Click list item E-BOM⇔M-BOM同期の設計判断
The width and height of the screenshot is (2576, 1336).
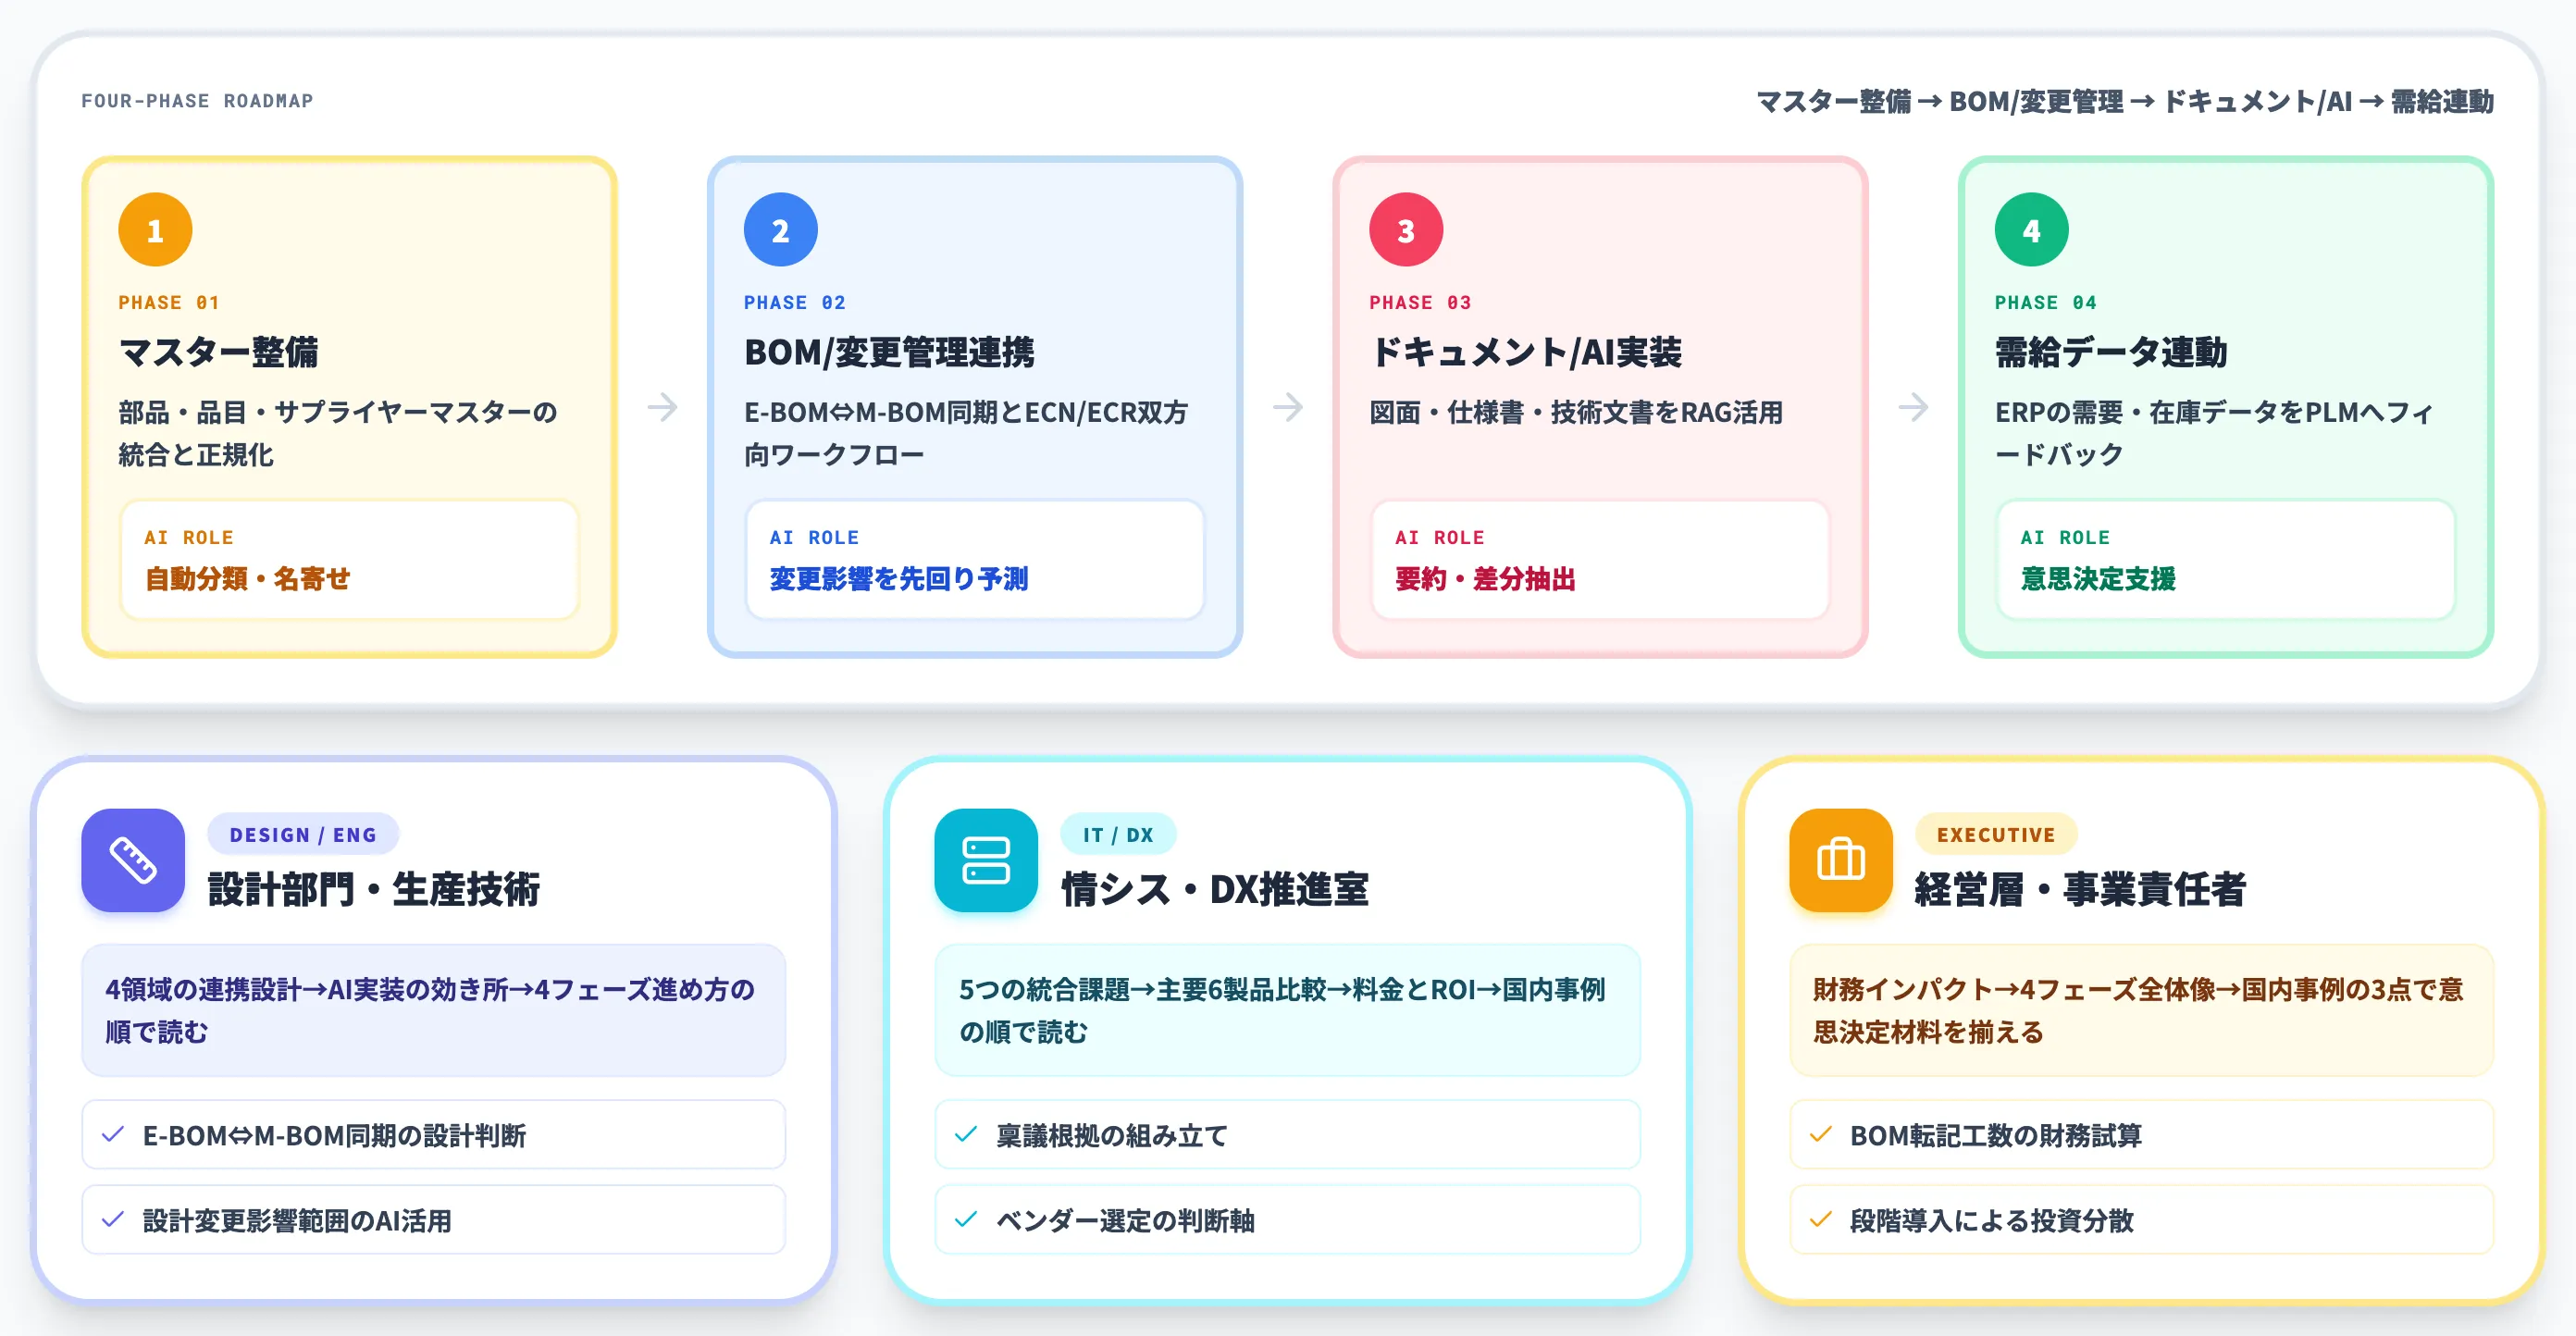point(434,1134)
